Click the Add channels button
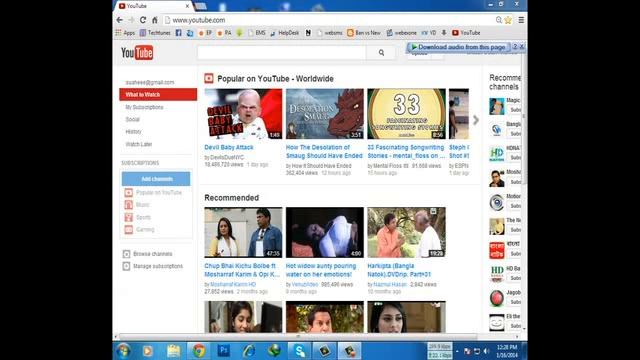This screenshot has height=360, width=640. 156,179
